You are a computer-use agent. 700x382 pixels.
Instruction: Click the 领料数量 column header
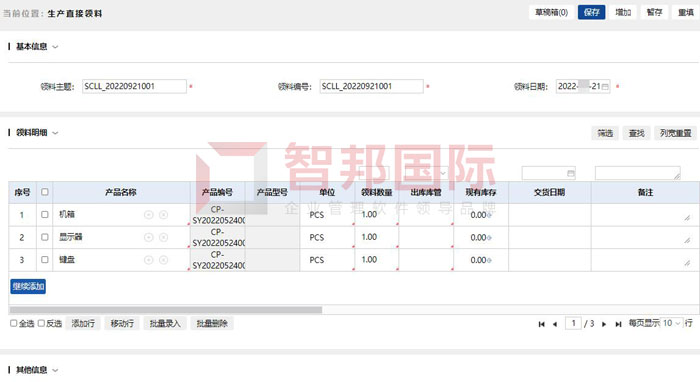coord(377,192)
